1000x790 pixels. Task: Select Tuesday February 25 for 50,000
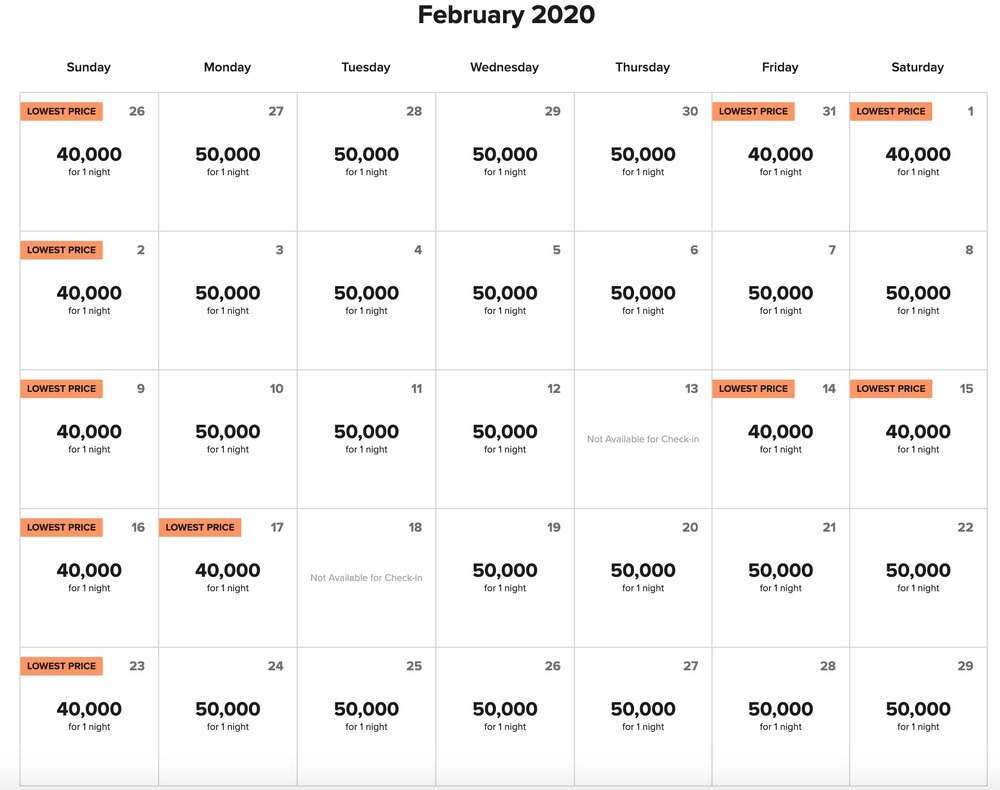pyautogui.click(x=366, y=715)
